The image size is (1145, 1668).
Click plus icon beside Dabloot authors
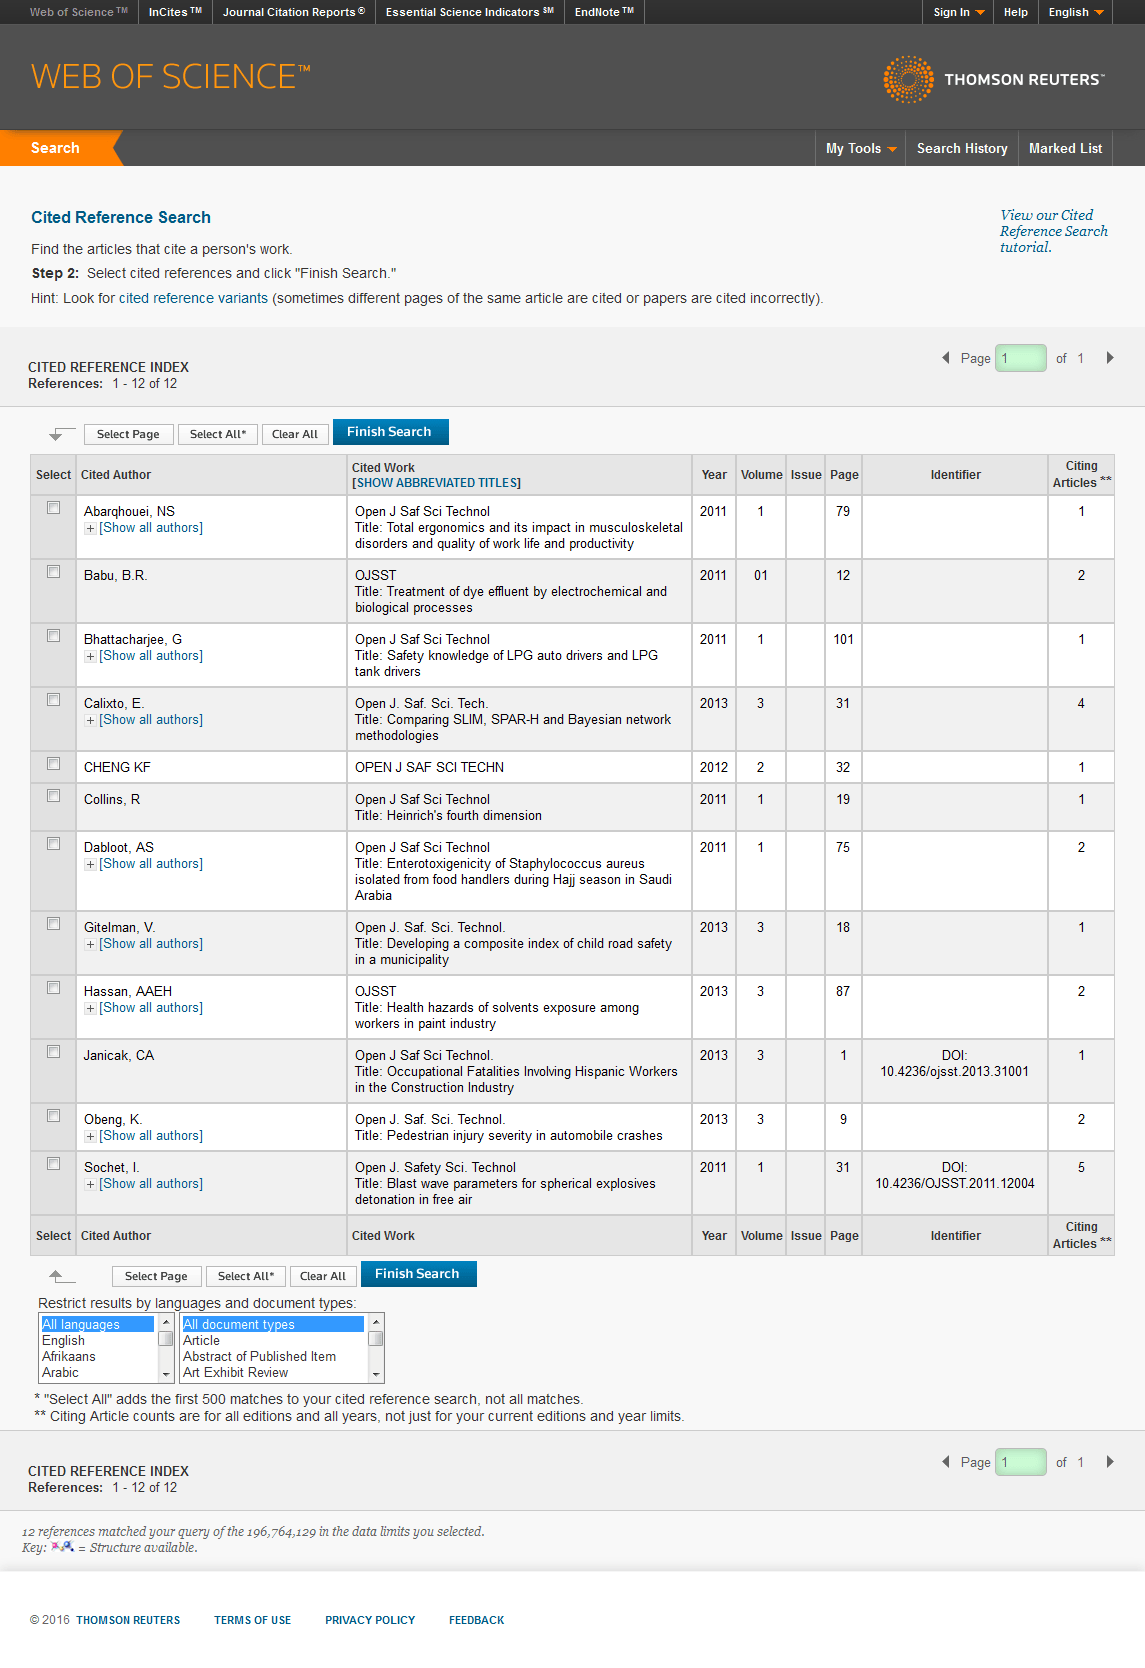pos(91,864)
